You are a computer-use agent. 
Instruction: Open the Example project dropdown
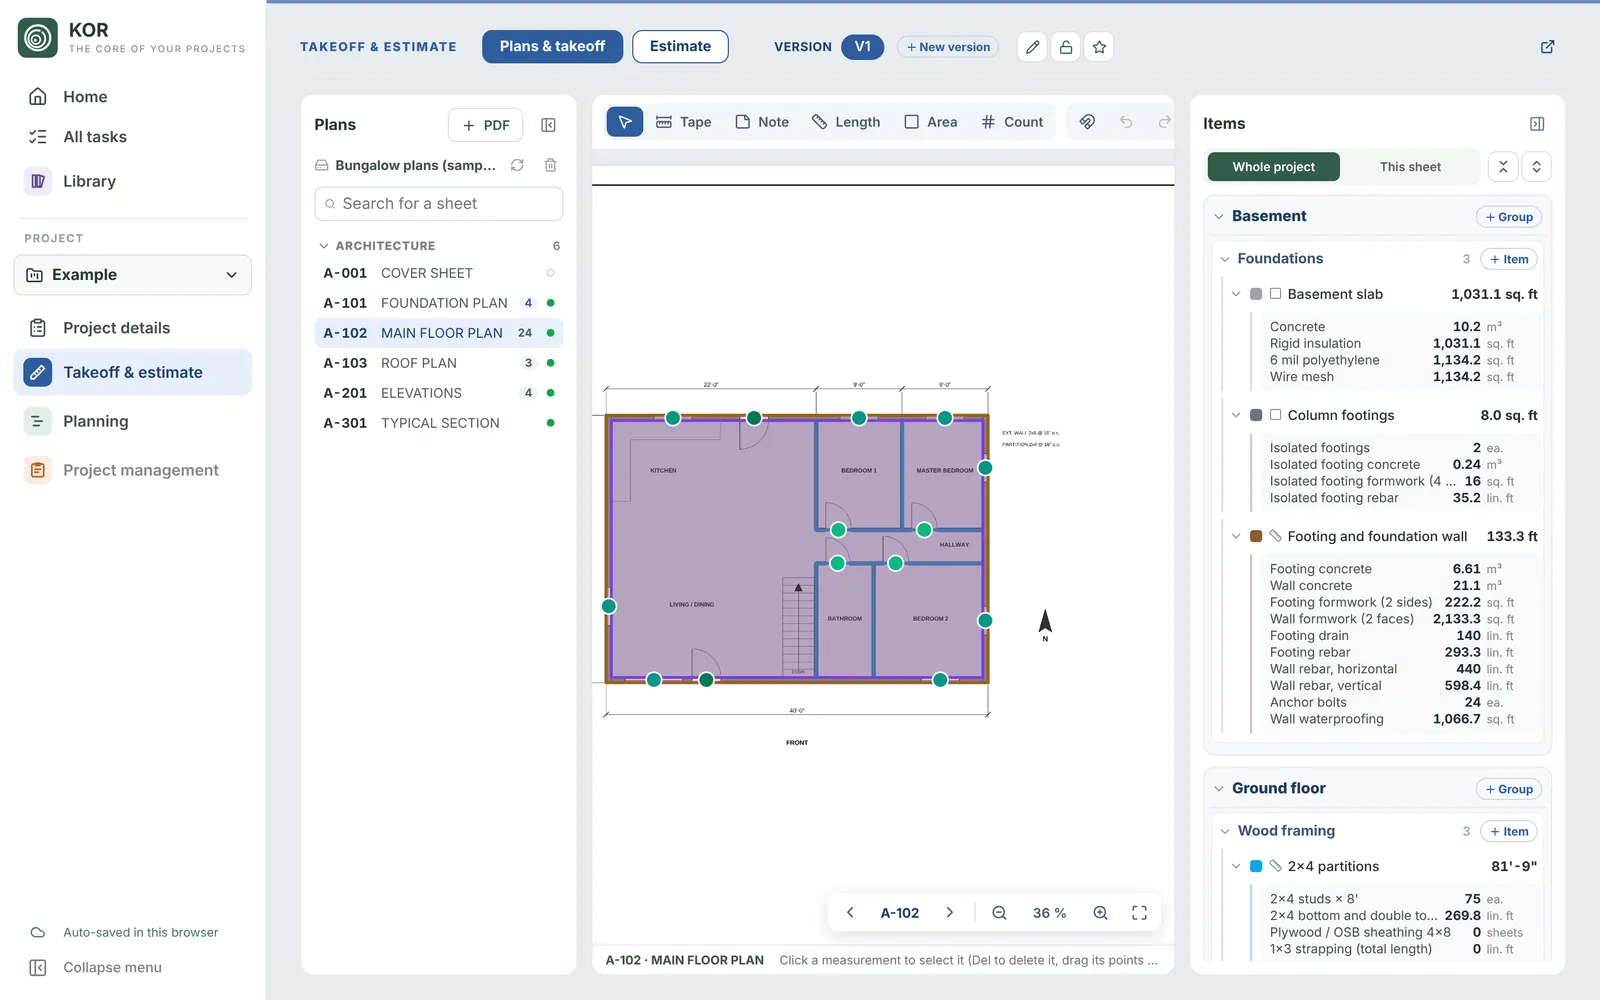pyautogui.click(x=132, y=275)
